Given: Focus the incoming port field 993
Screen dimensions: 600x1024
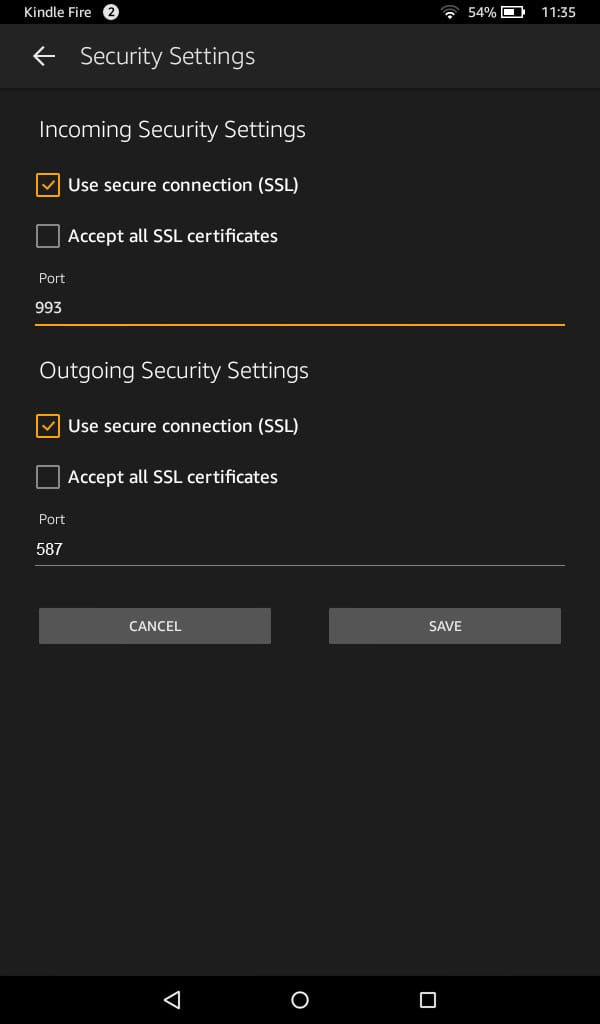Looking at the screenshot, I should point(300,308).
